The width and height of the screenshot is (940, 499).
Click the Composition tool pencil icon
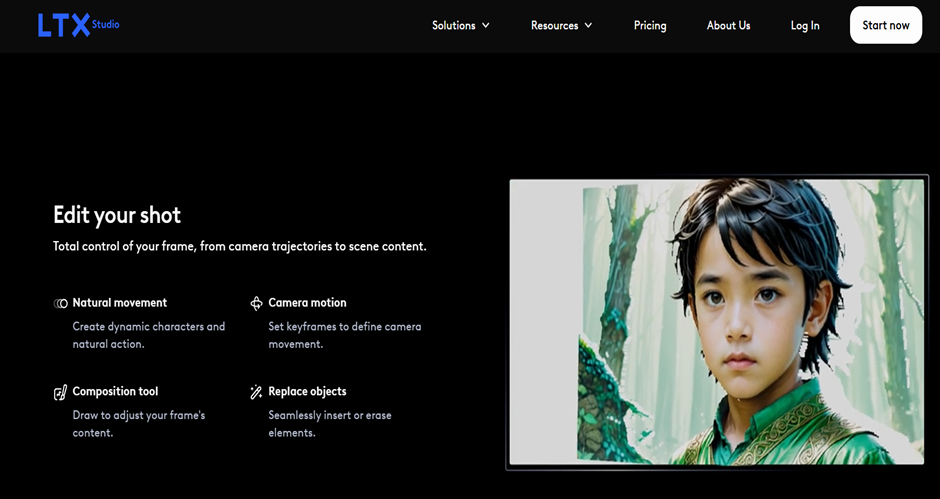60,392
